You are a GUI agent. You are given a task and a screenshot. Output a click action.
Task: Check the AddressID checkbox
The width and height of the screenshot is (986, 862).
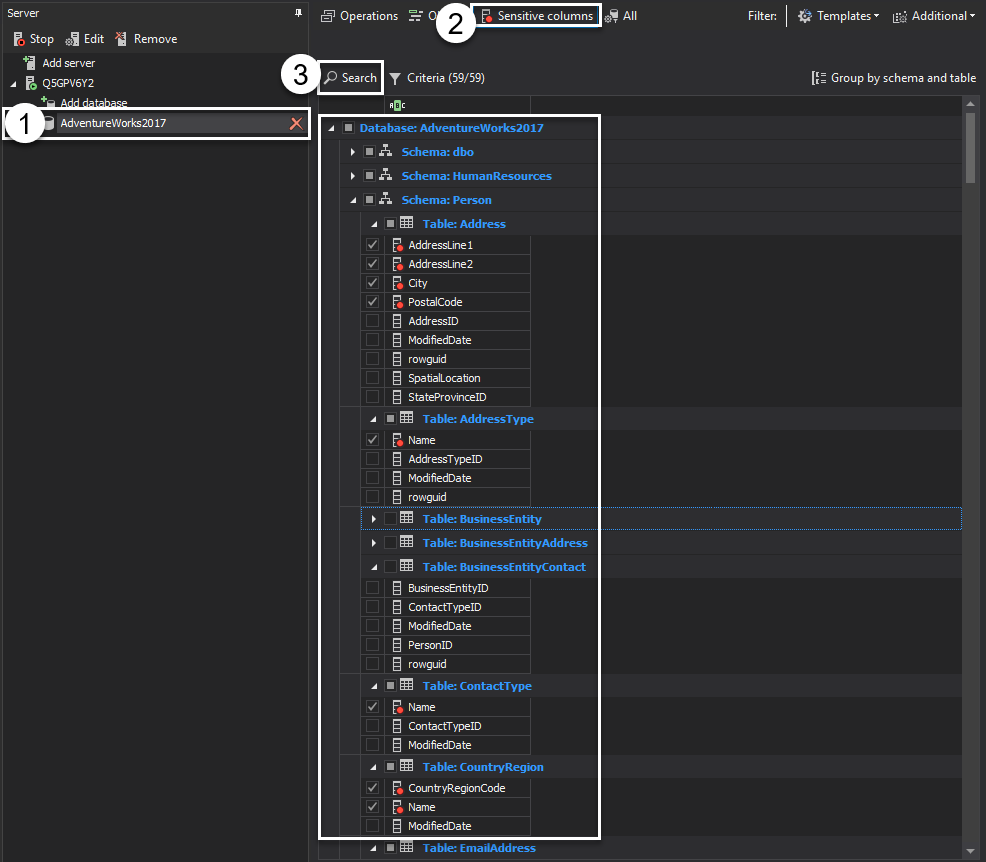372,321
